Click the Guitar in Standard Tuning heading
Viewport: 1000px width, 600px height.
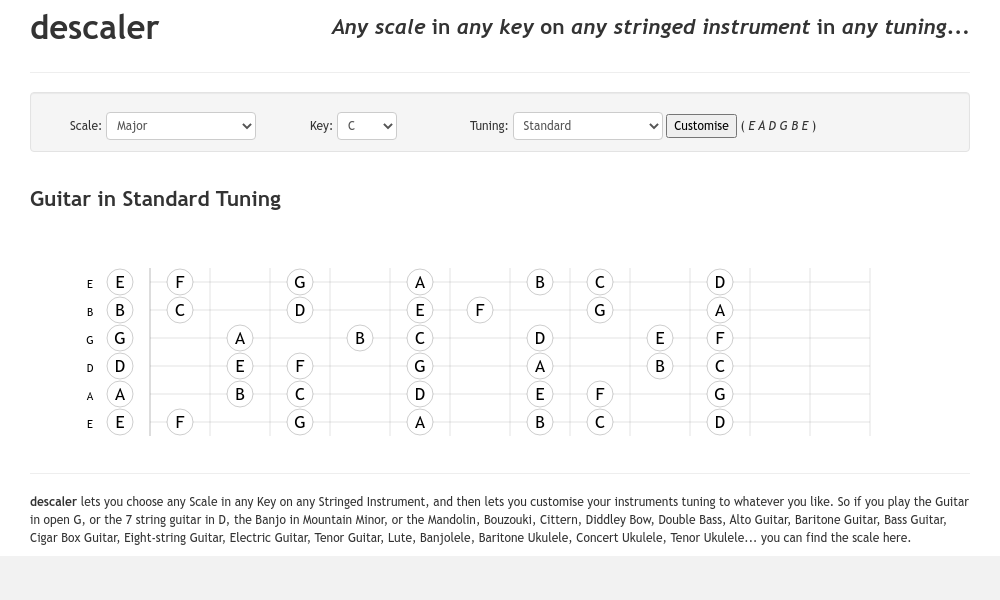156,199
